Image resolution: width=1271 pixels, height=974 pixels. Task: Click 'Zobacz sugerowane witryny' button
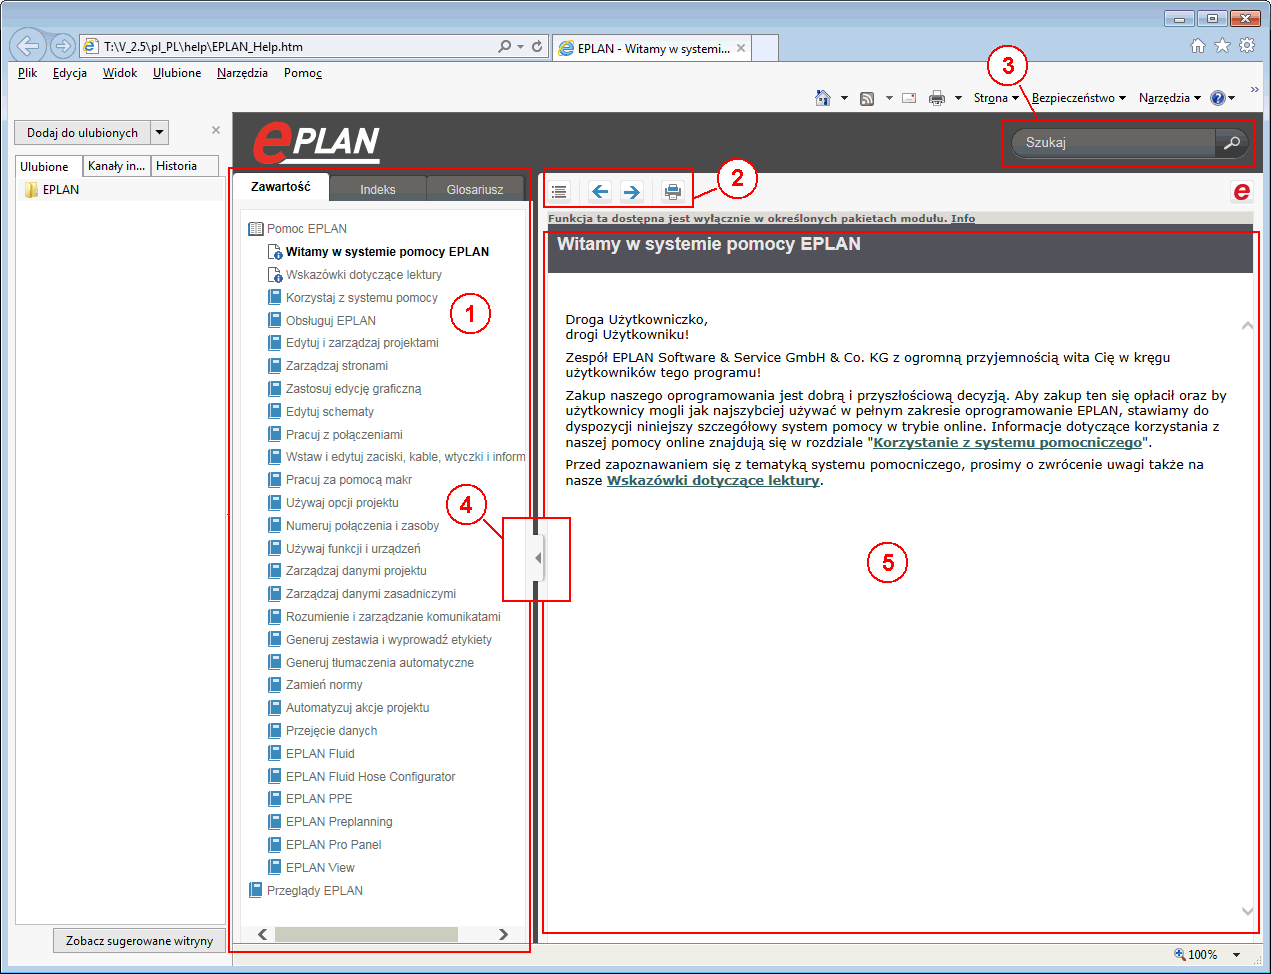click(139, 941)
